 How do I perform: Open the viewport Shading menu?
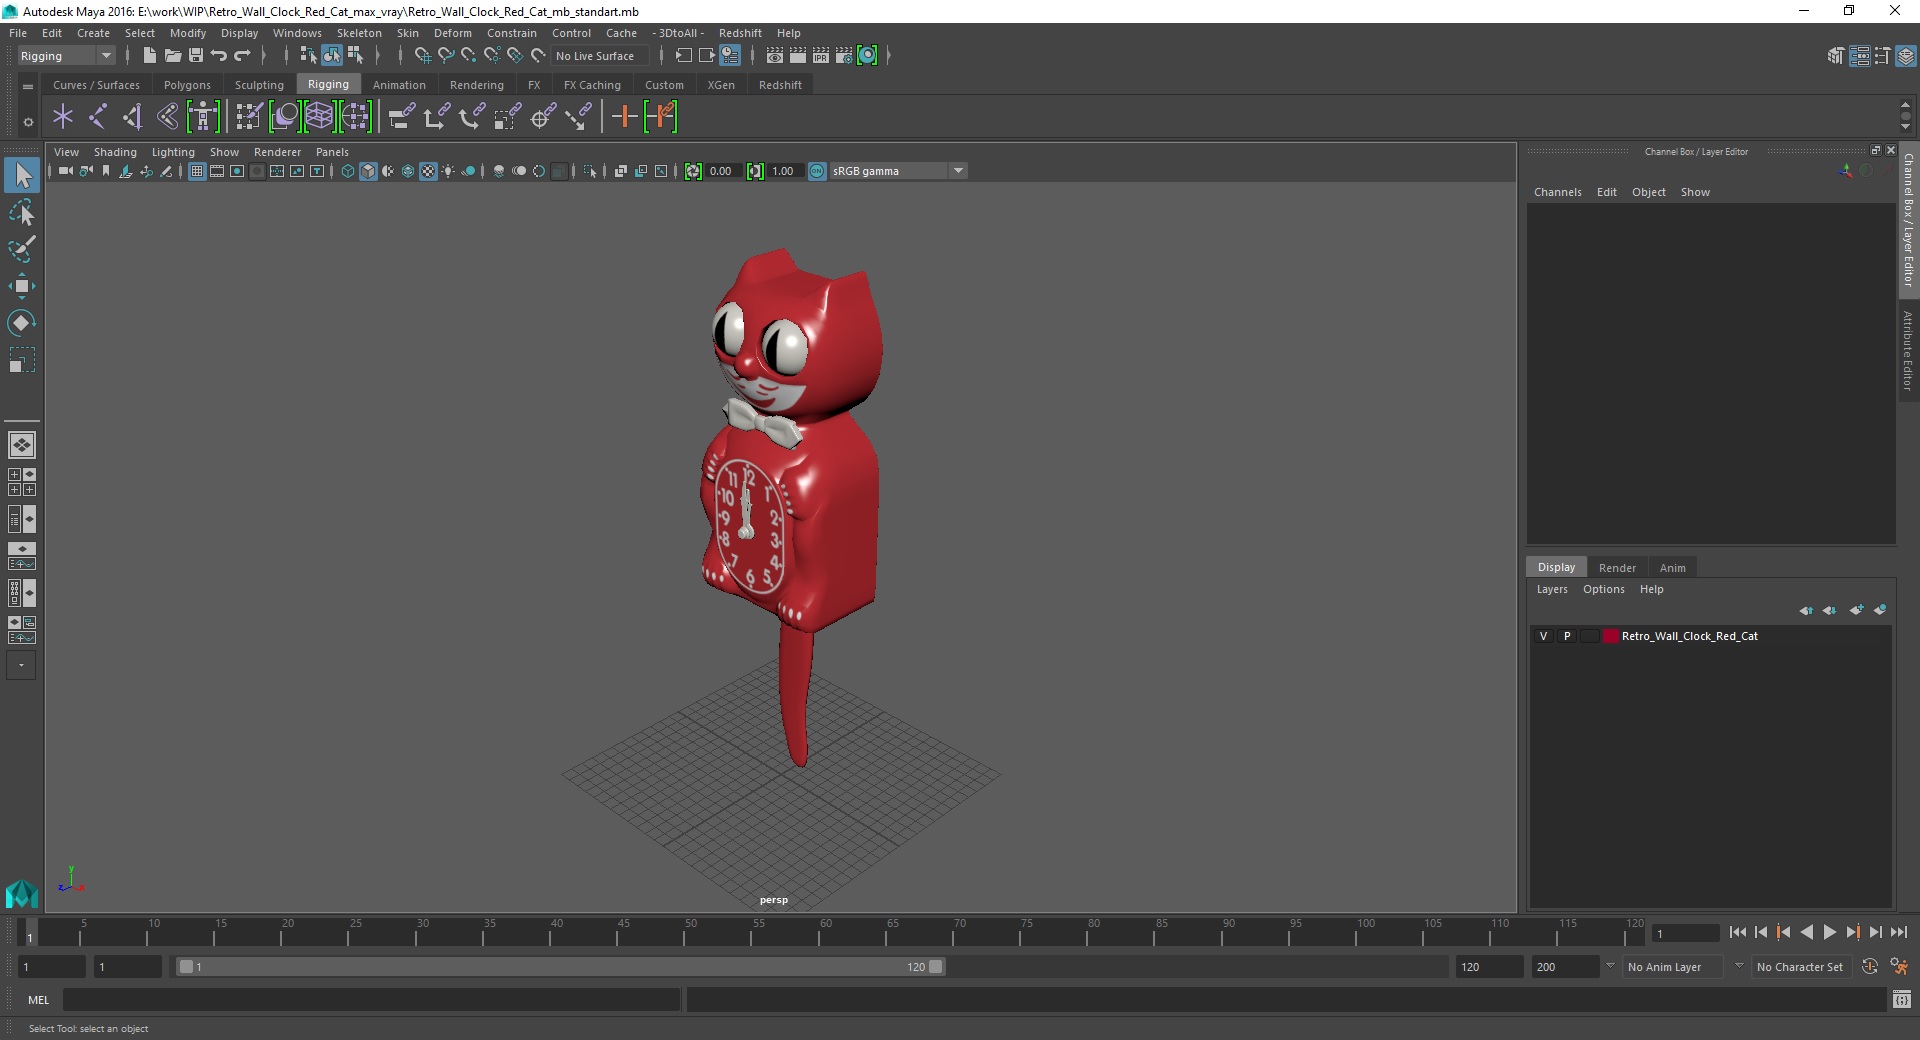coord(115,152)
